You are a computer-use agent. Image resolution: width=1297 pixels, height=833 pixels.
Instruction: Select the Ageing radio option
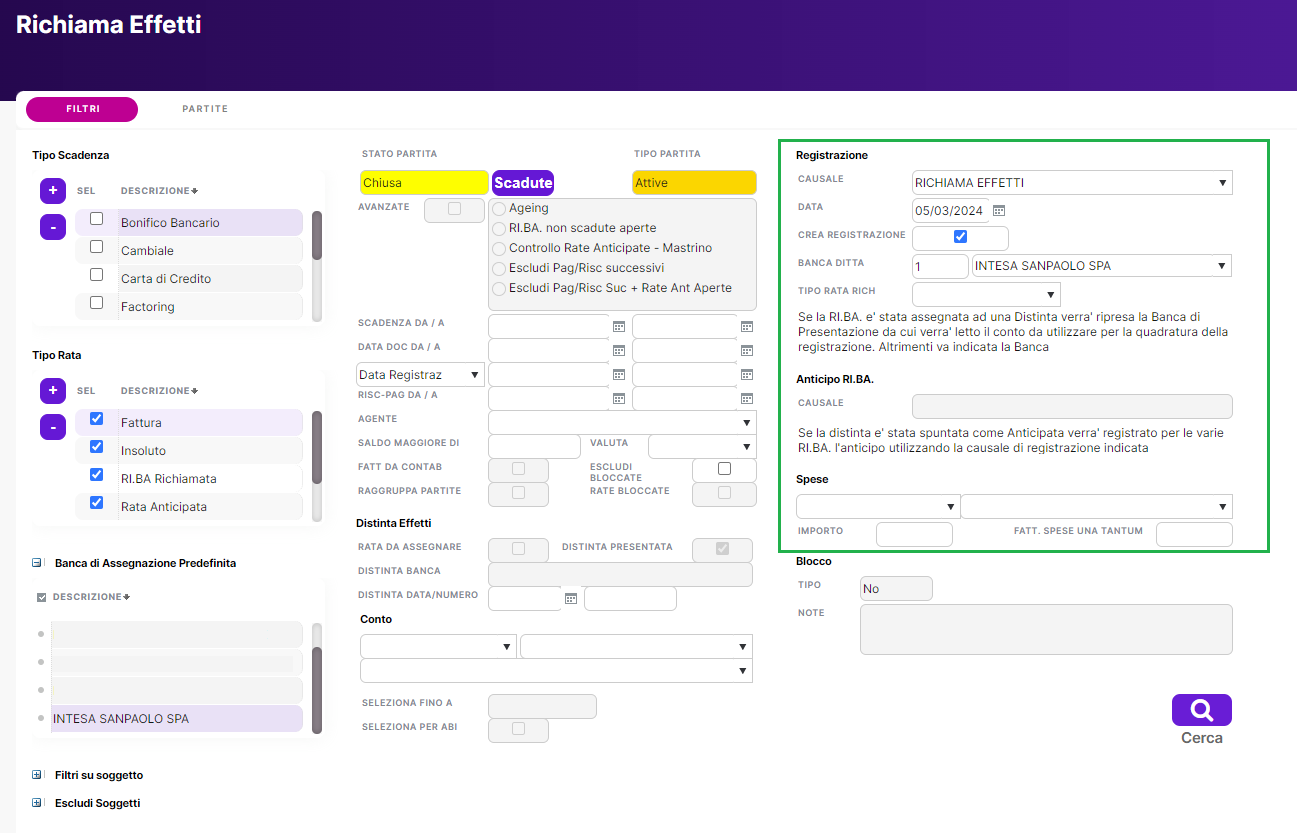(499, 208)
